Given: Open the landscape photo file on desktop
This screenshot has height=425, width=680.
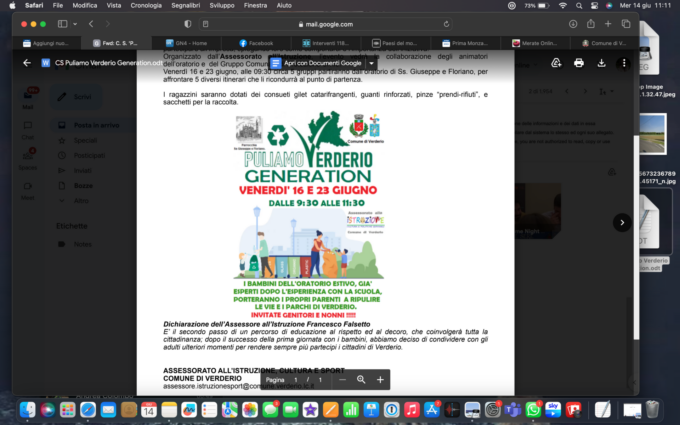Looking at the screenshot, I should (x=652, y=134).
